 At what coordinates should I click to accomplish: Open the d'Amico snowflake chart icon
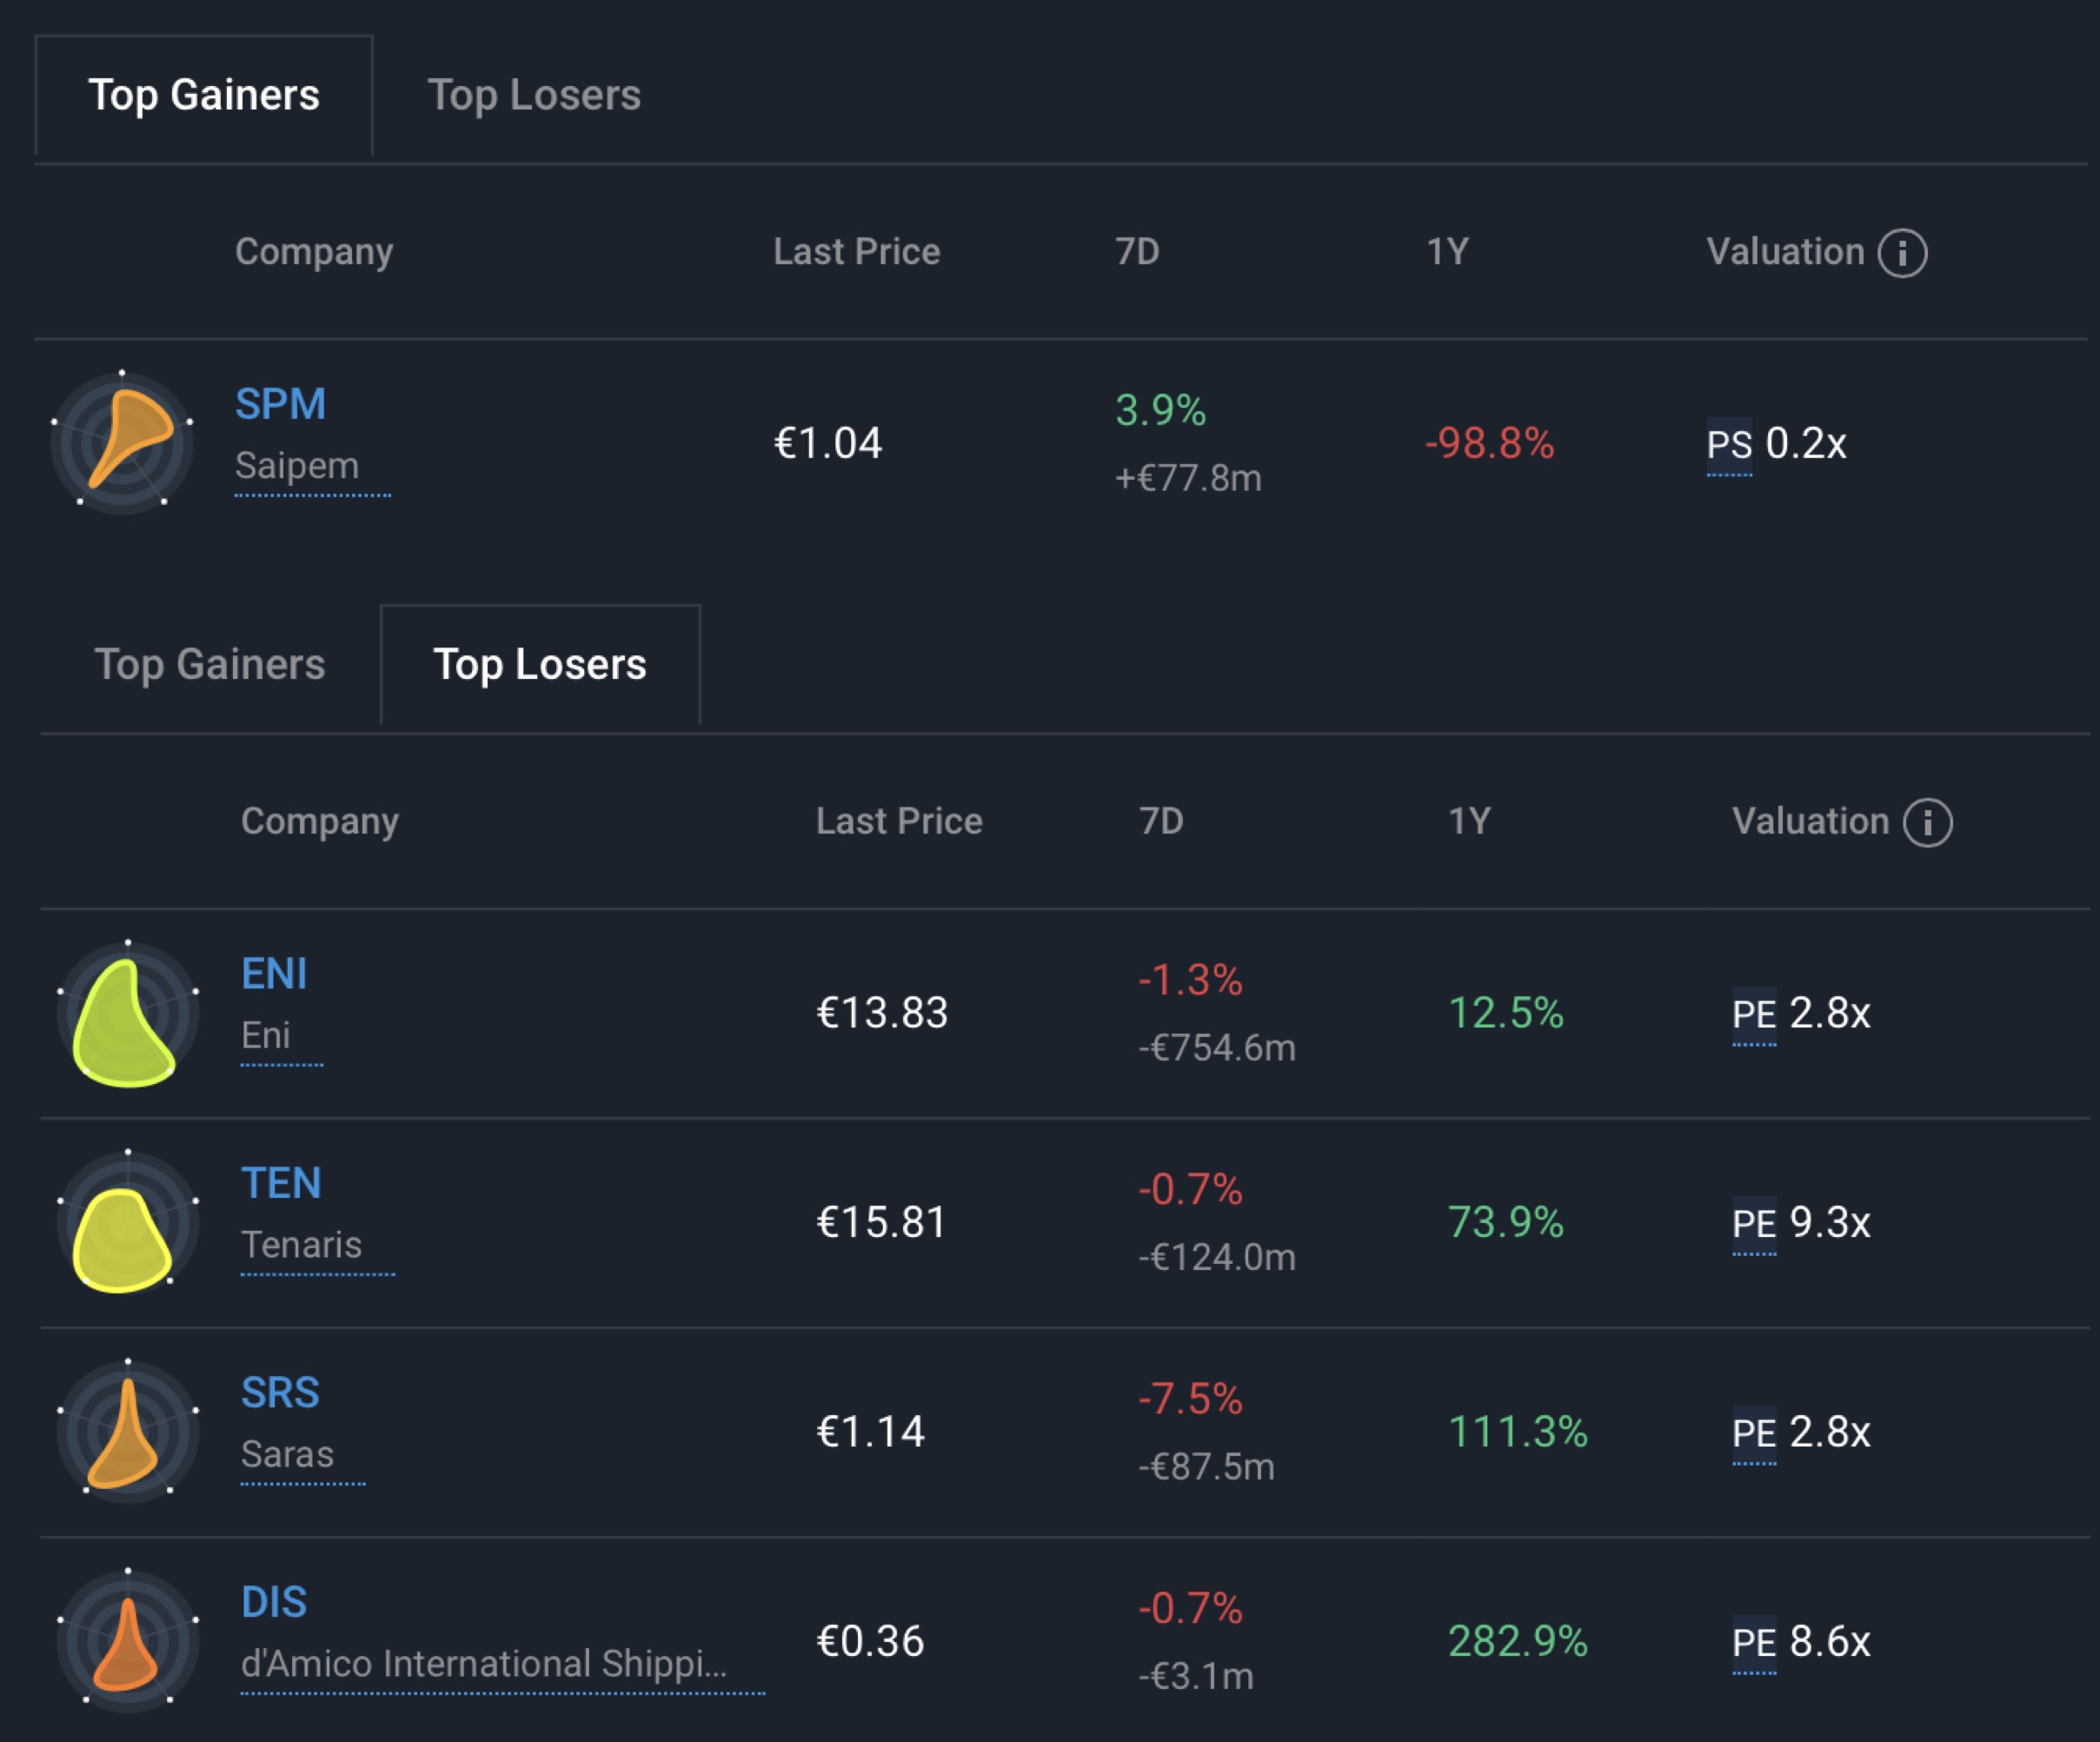coord(128,1640)
